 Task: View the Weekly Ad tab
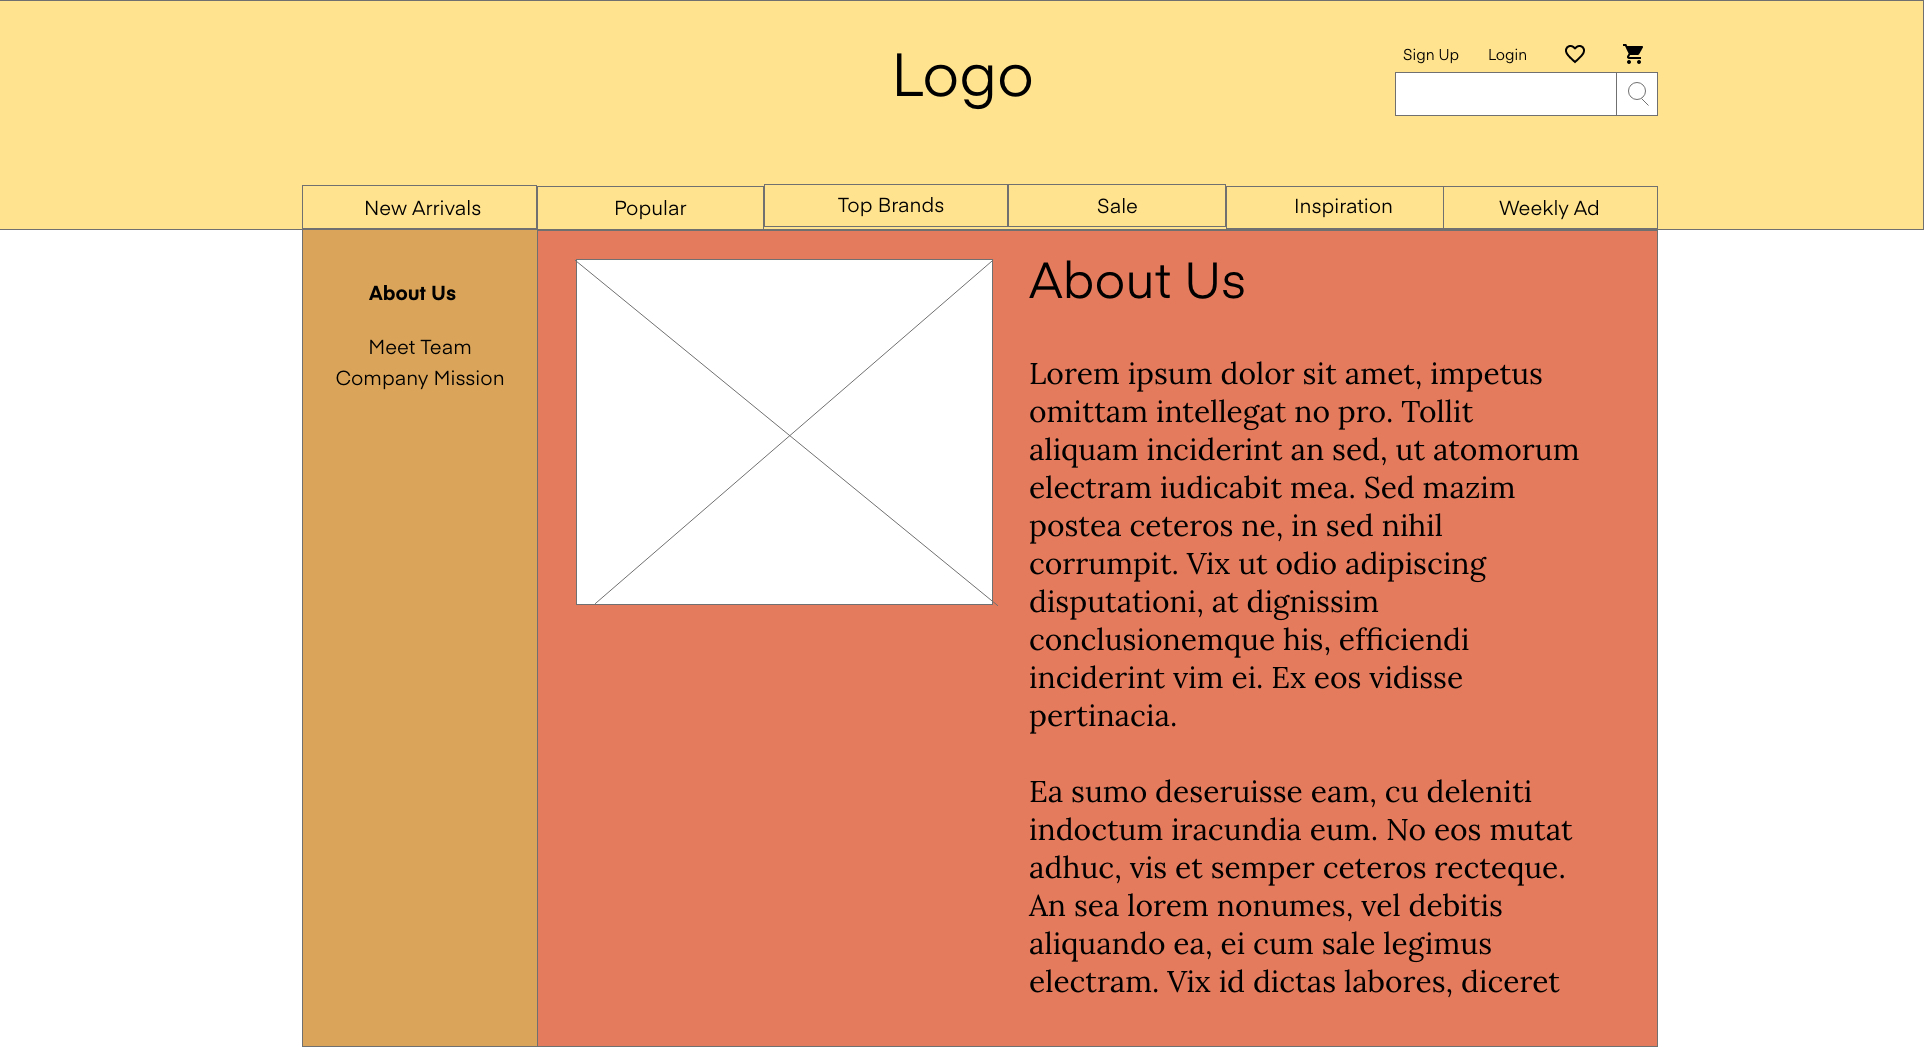pos(1548,208)
